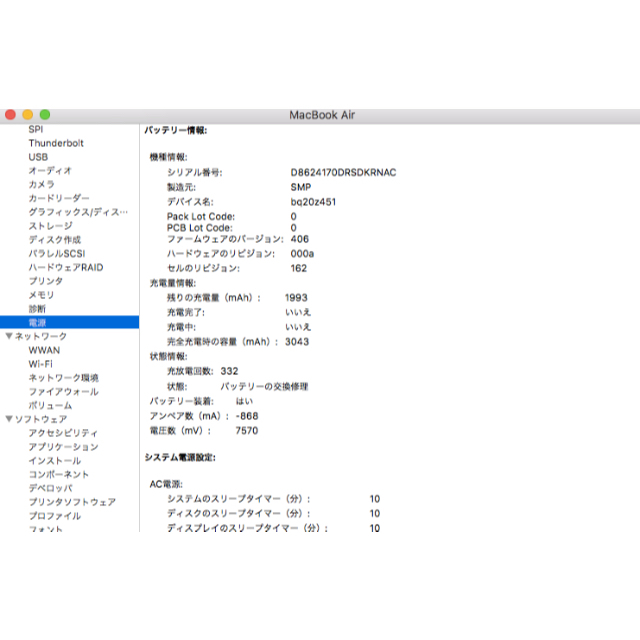Screen dimensions: 640x640
Task: Click the 充電量情報 subheading
Action: (173, 283)
